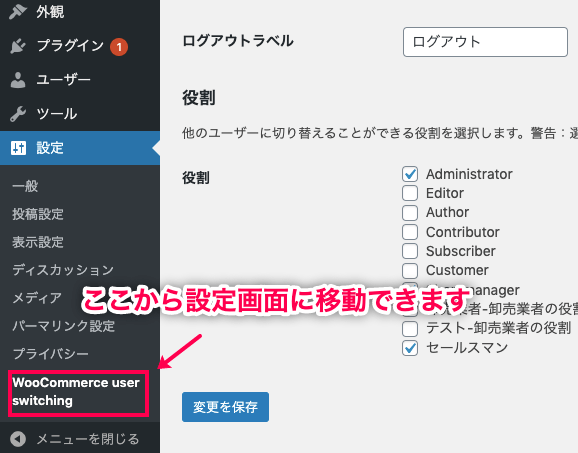Click the Tools wrench icon

[x=18, y=114]
